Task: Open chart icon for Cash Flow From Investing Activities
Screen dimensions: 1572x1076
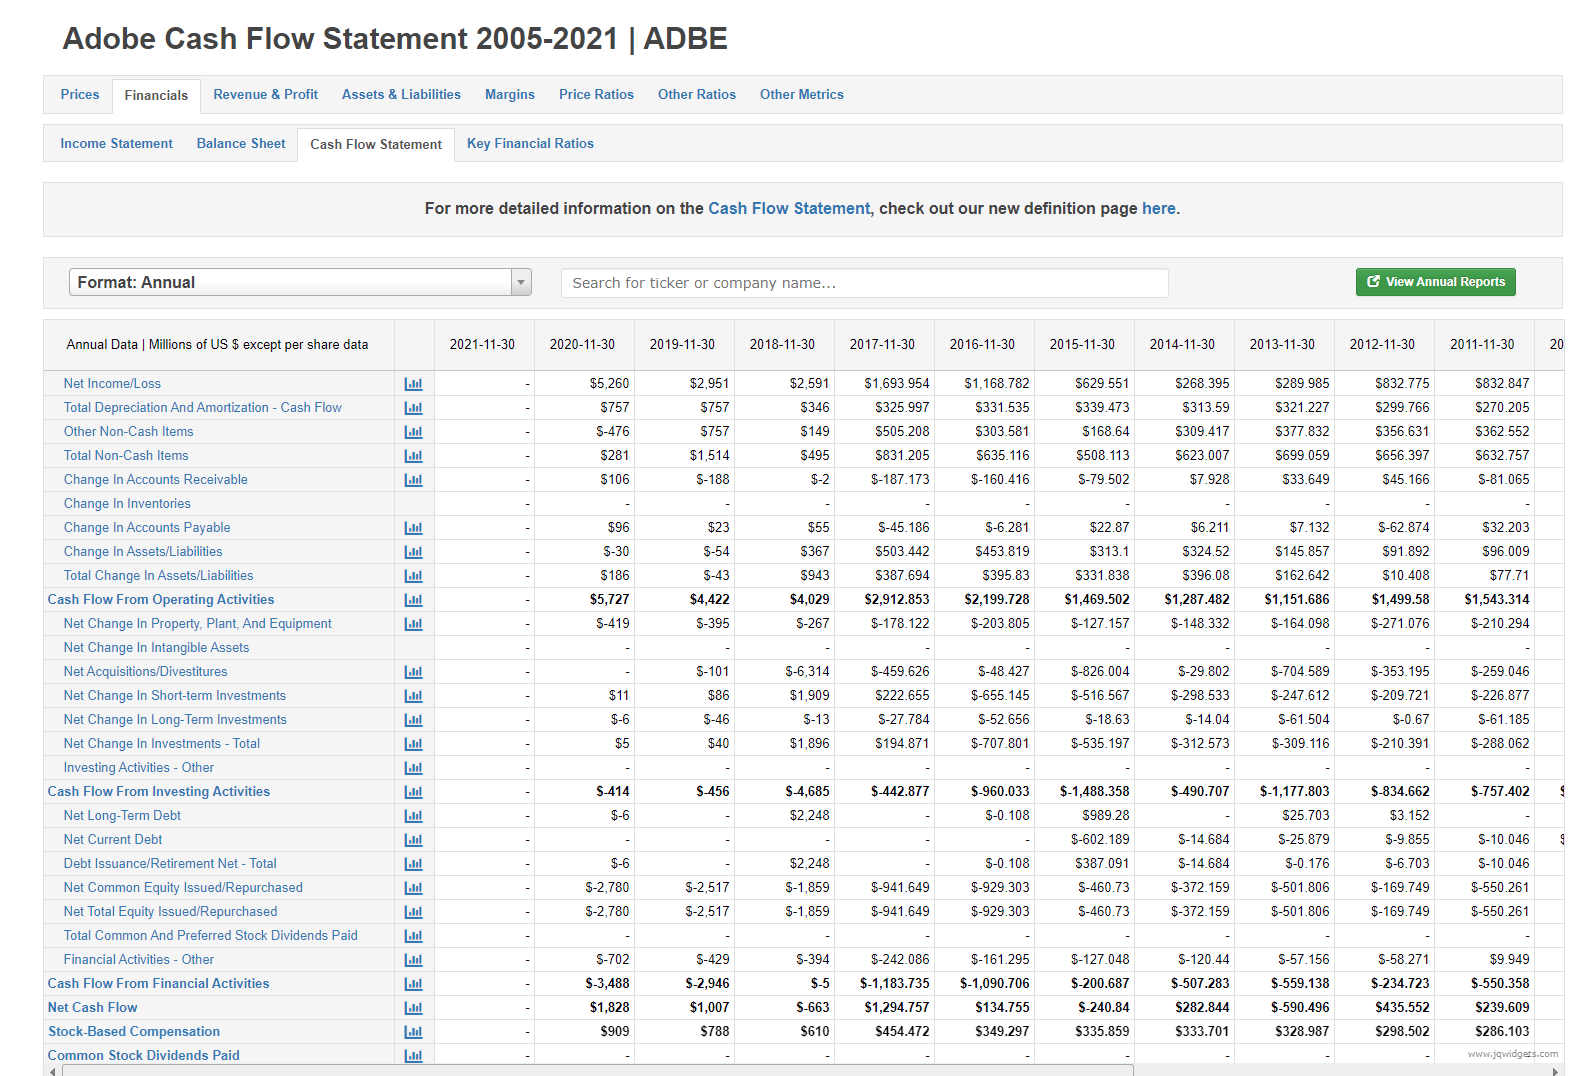Action: coord(413,792)
